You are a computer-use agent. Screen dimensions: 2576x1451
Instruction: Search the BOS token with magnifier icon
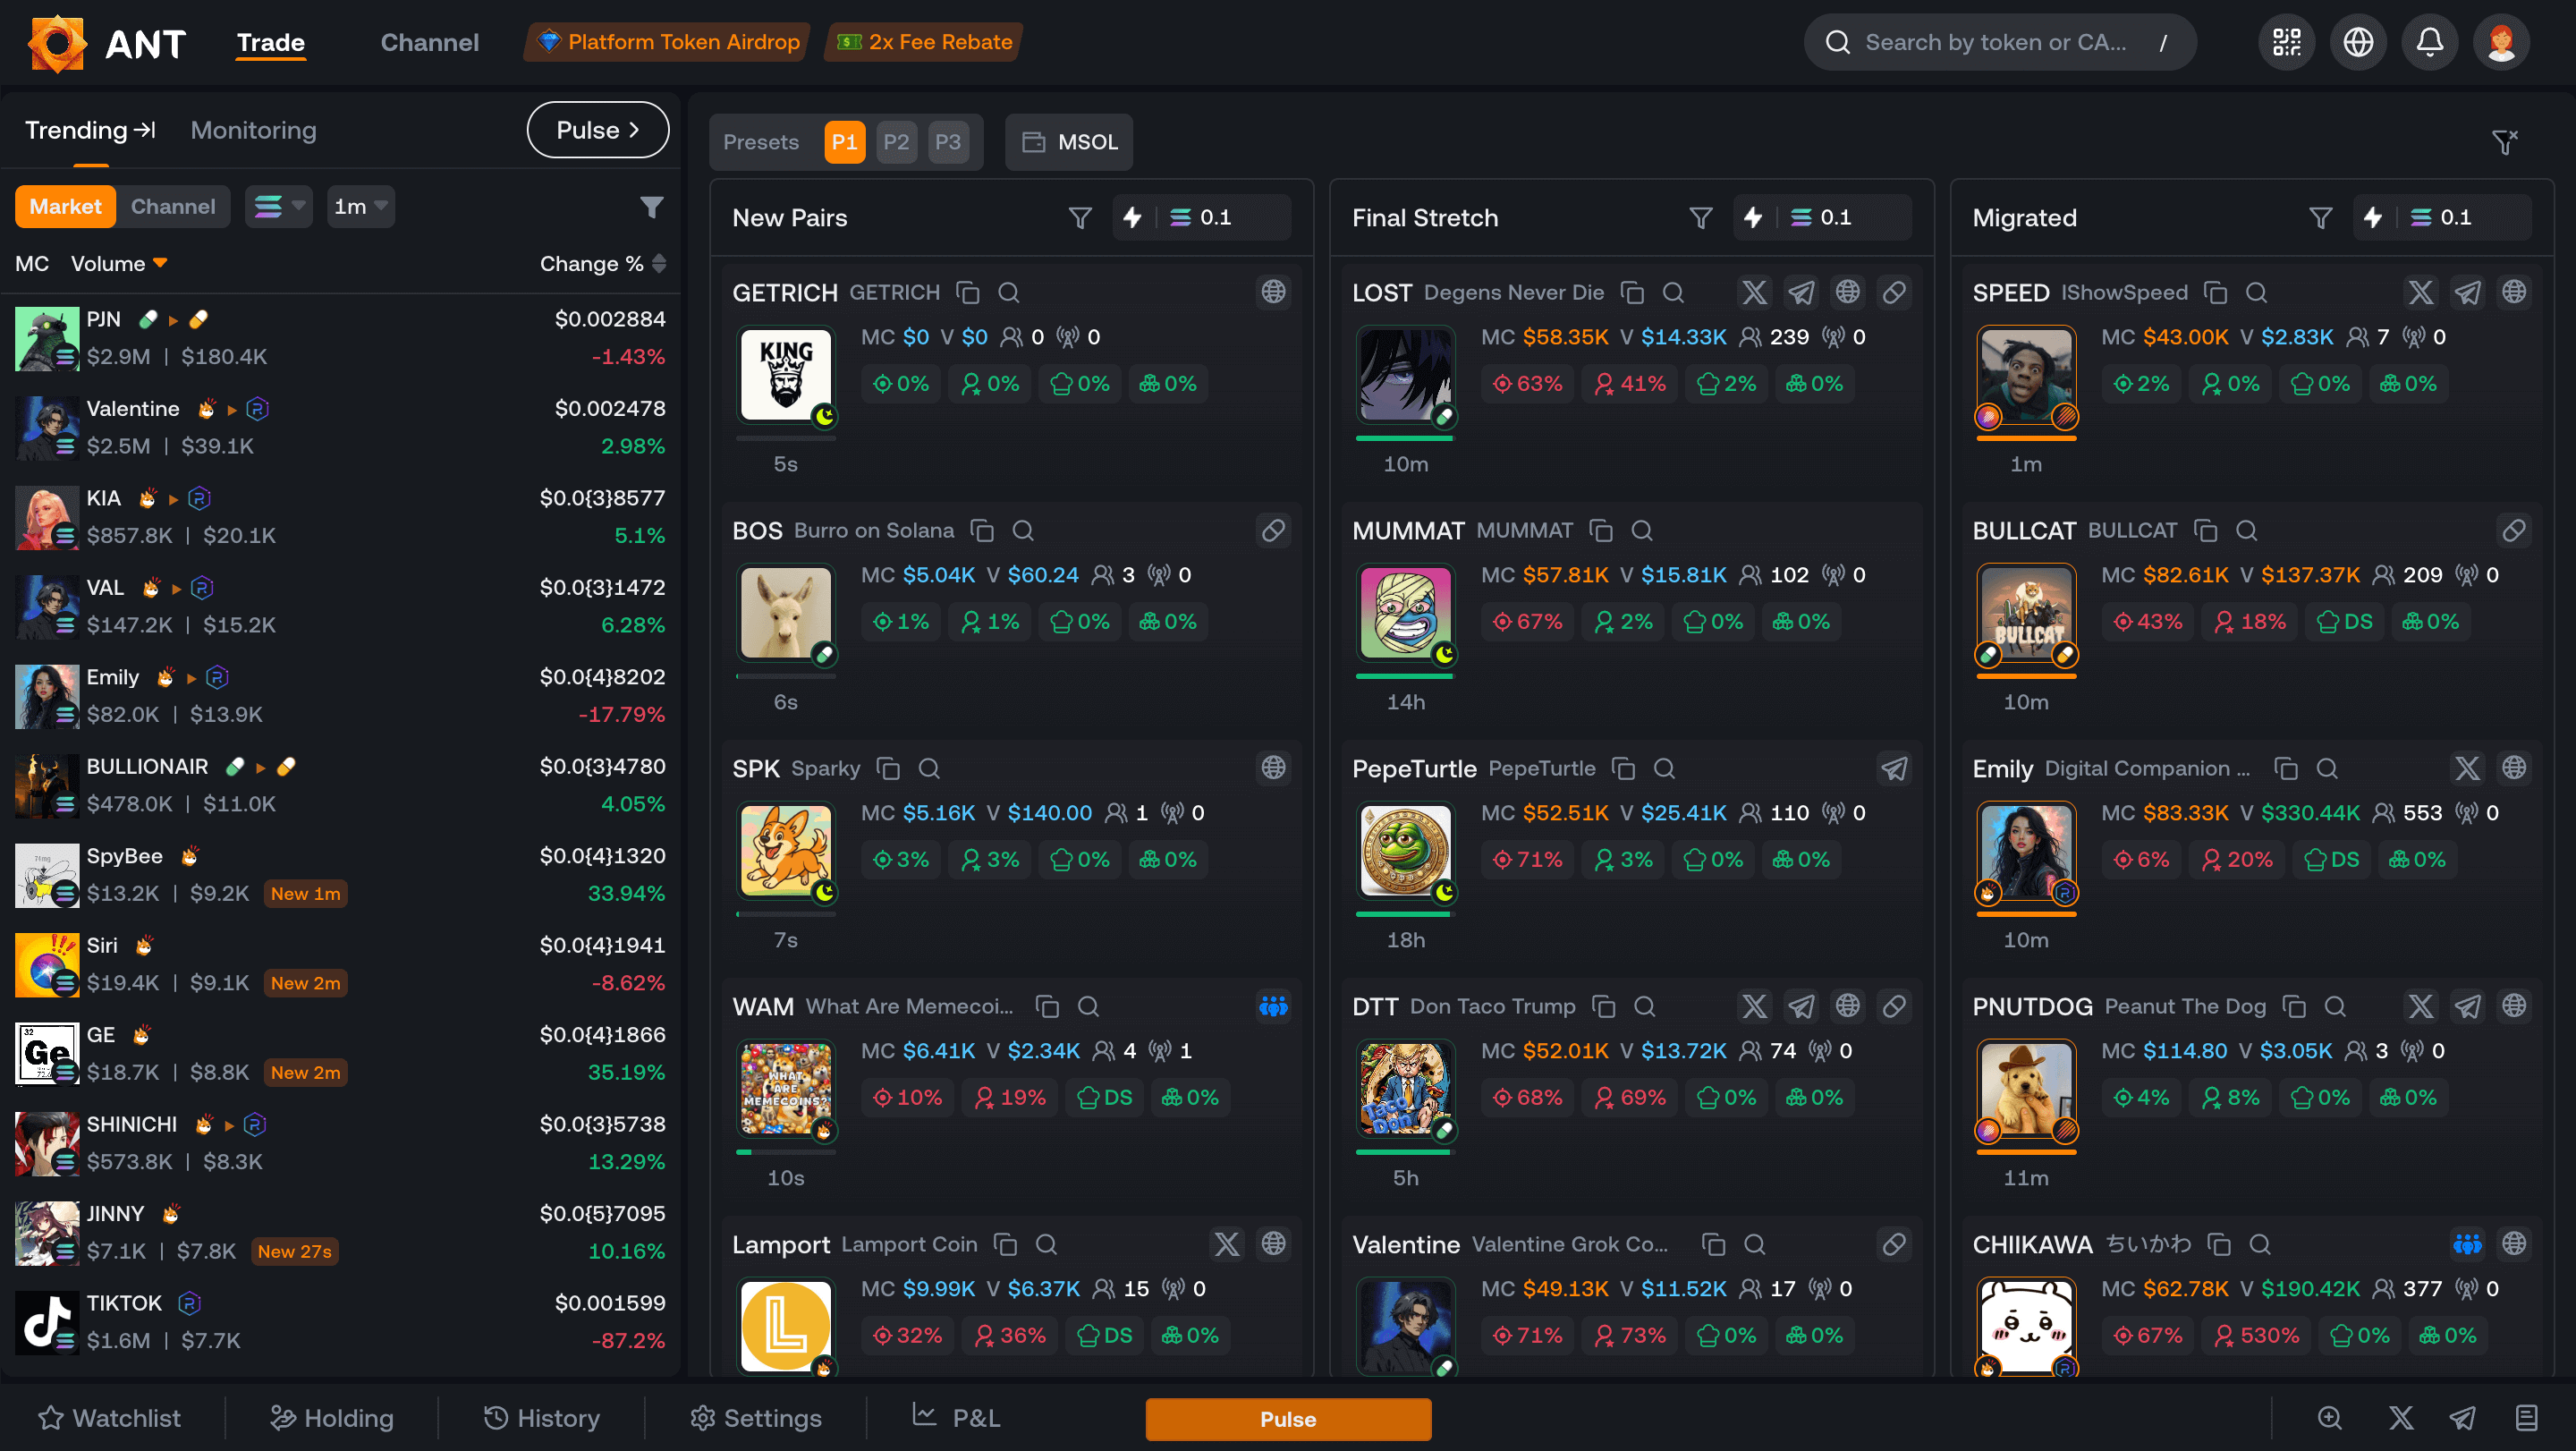point(1022,530)
